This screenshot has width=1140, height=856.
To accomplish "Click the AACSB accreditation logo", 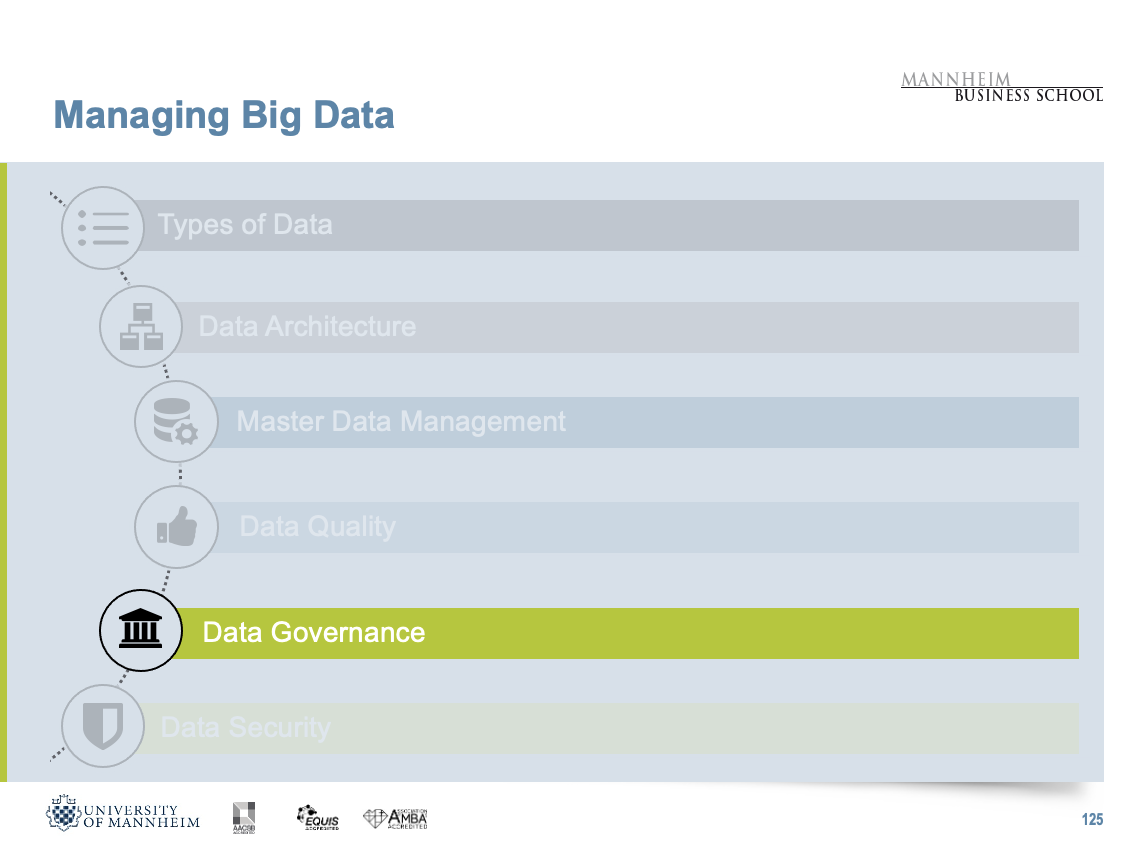I will [x=244, y=816].
